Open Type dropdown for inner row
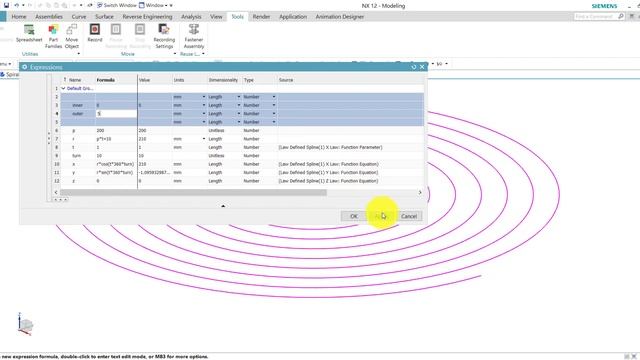The image size is (640, 360). [274, 105]
